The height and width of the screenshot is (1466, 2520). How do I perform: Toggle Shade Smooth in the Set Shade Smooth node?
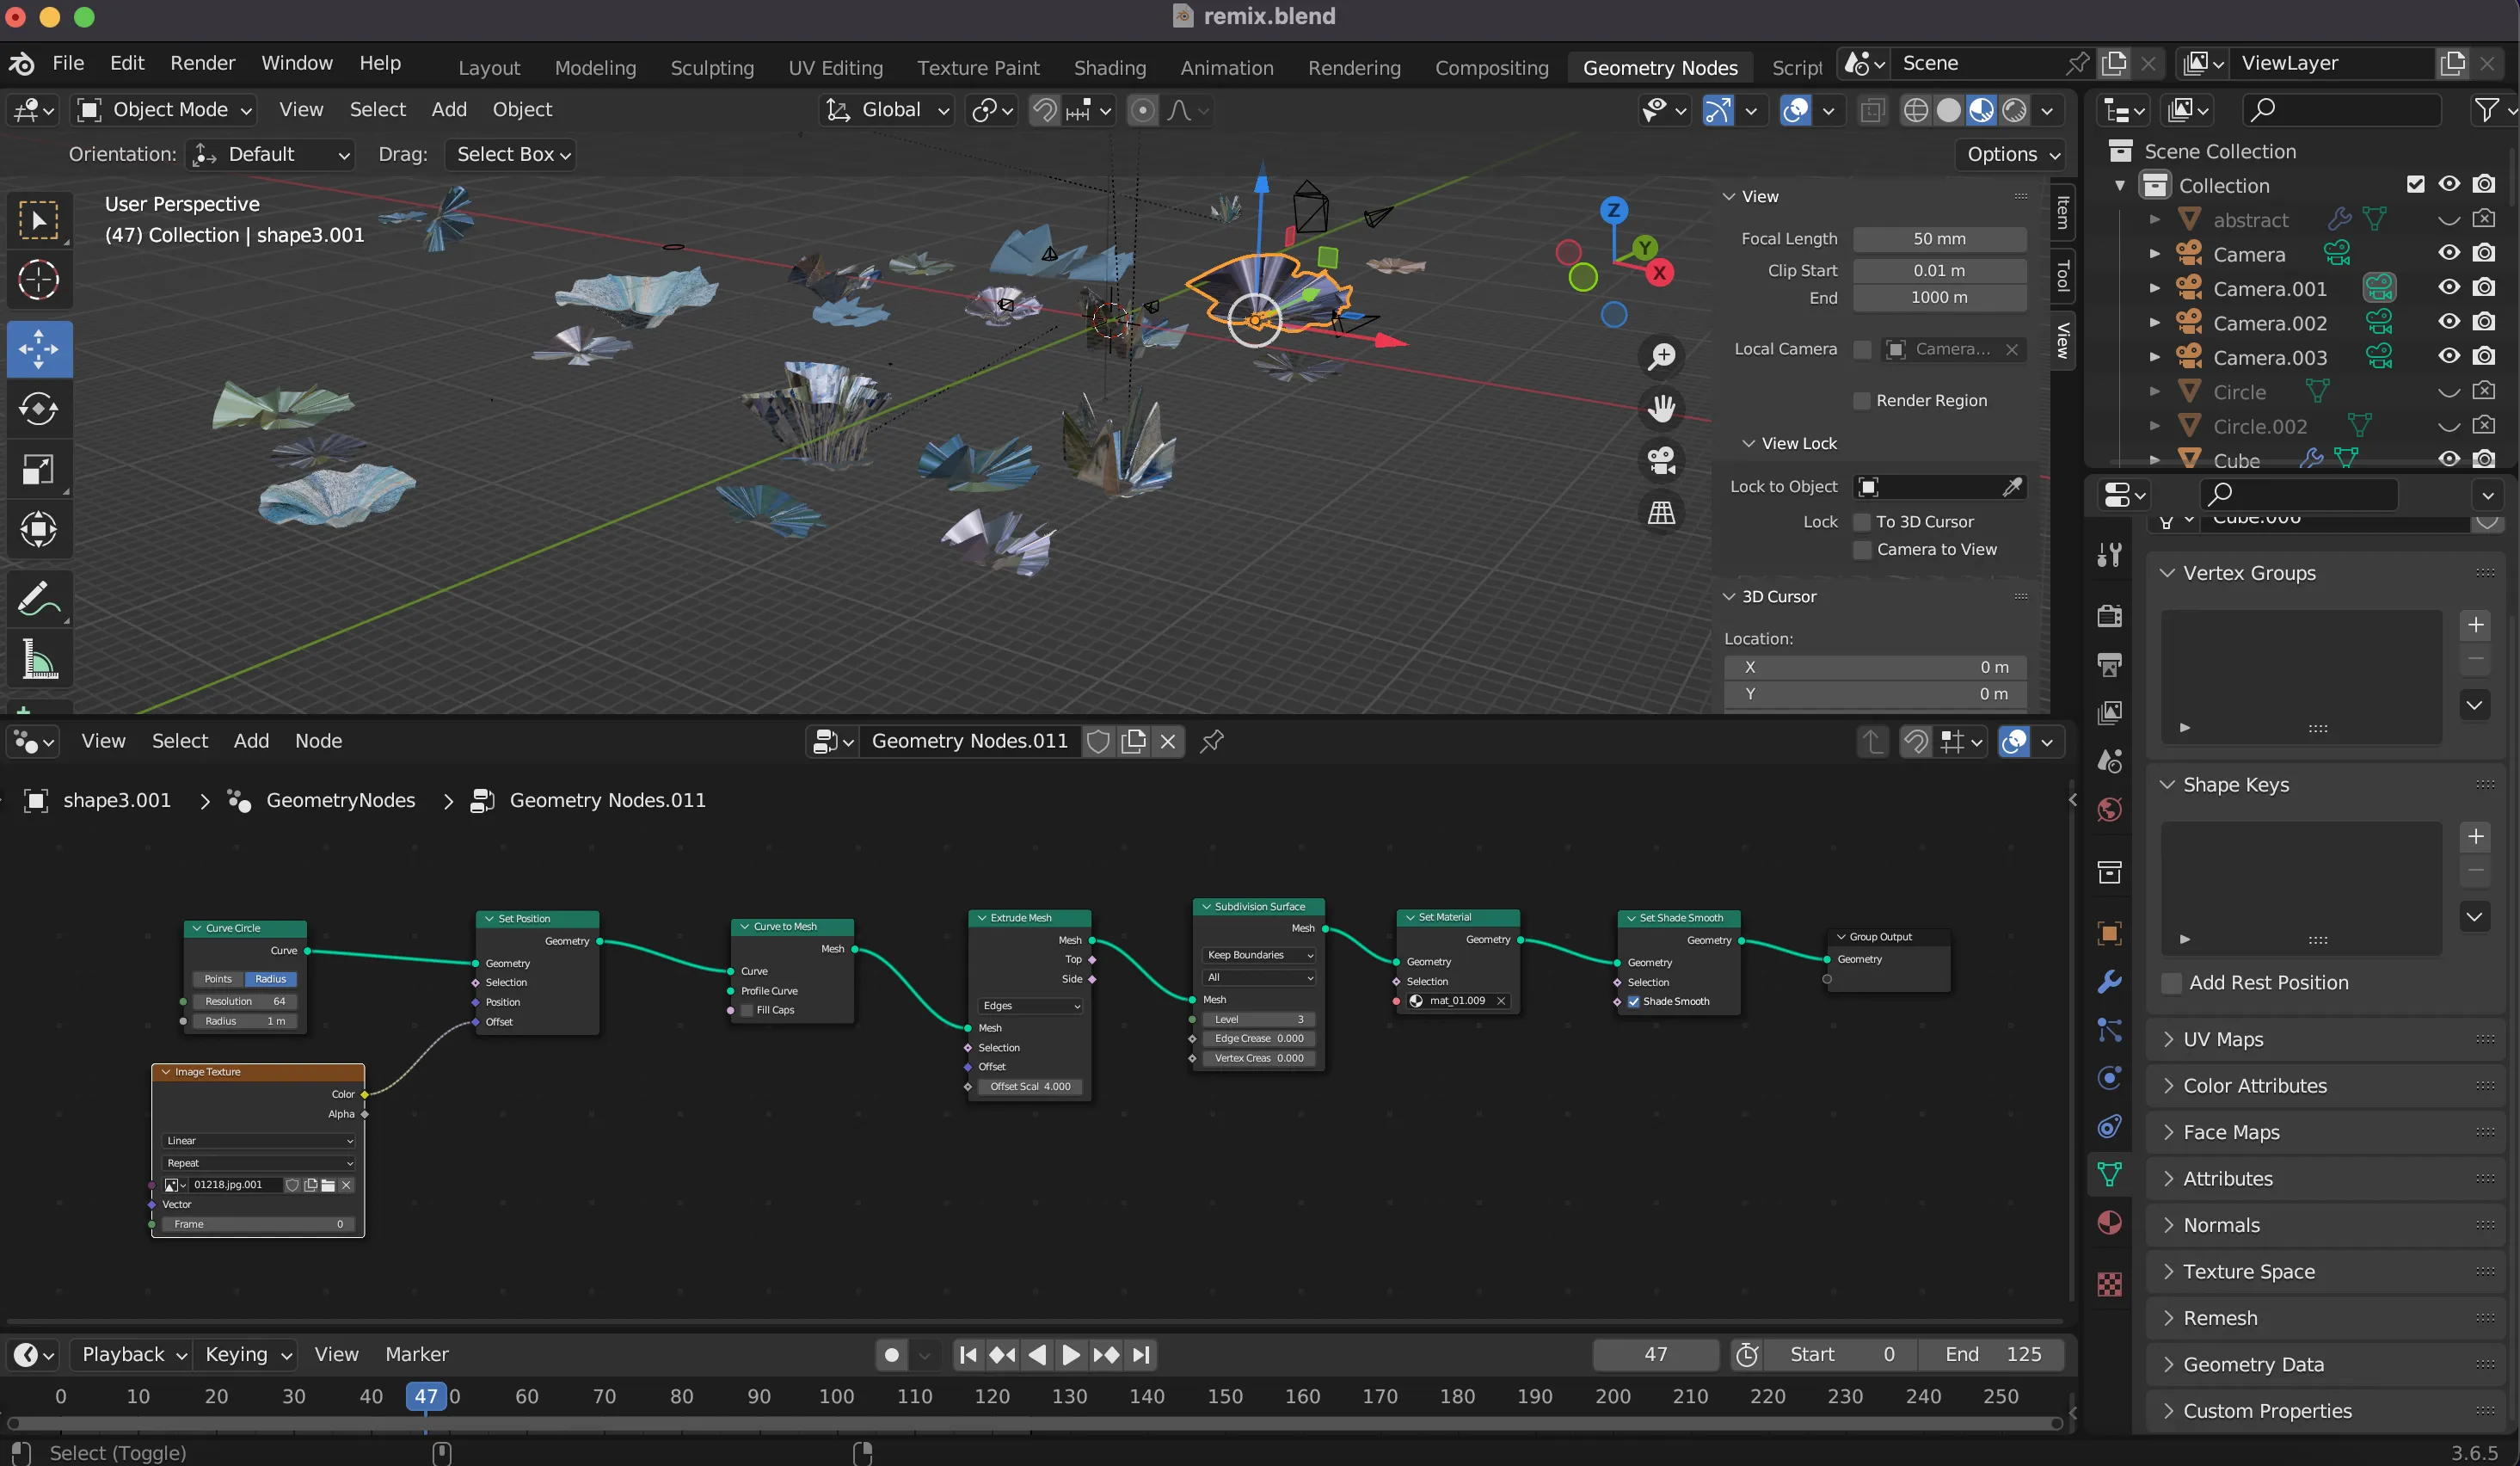click(x=1635, y=1001)
